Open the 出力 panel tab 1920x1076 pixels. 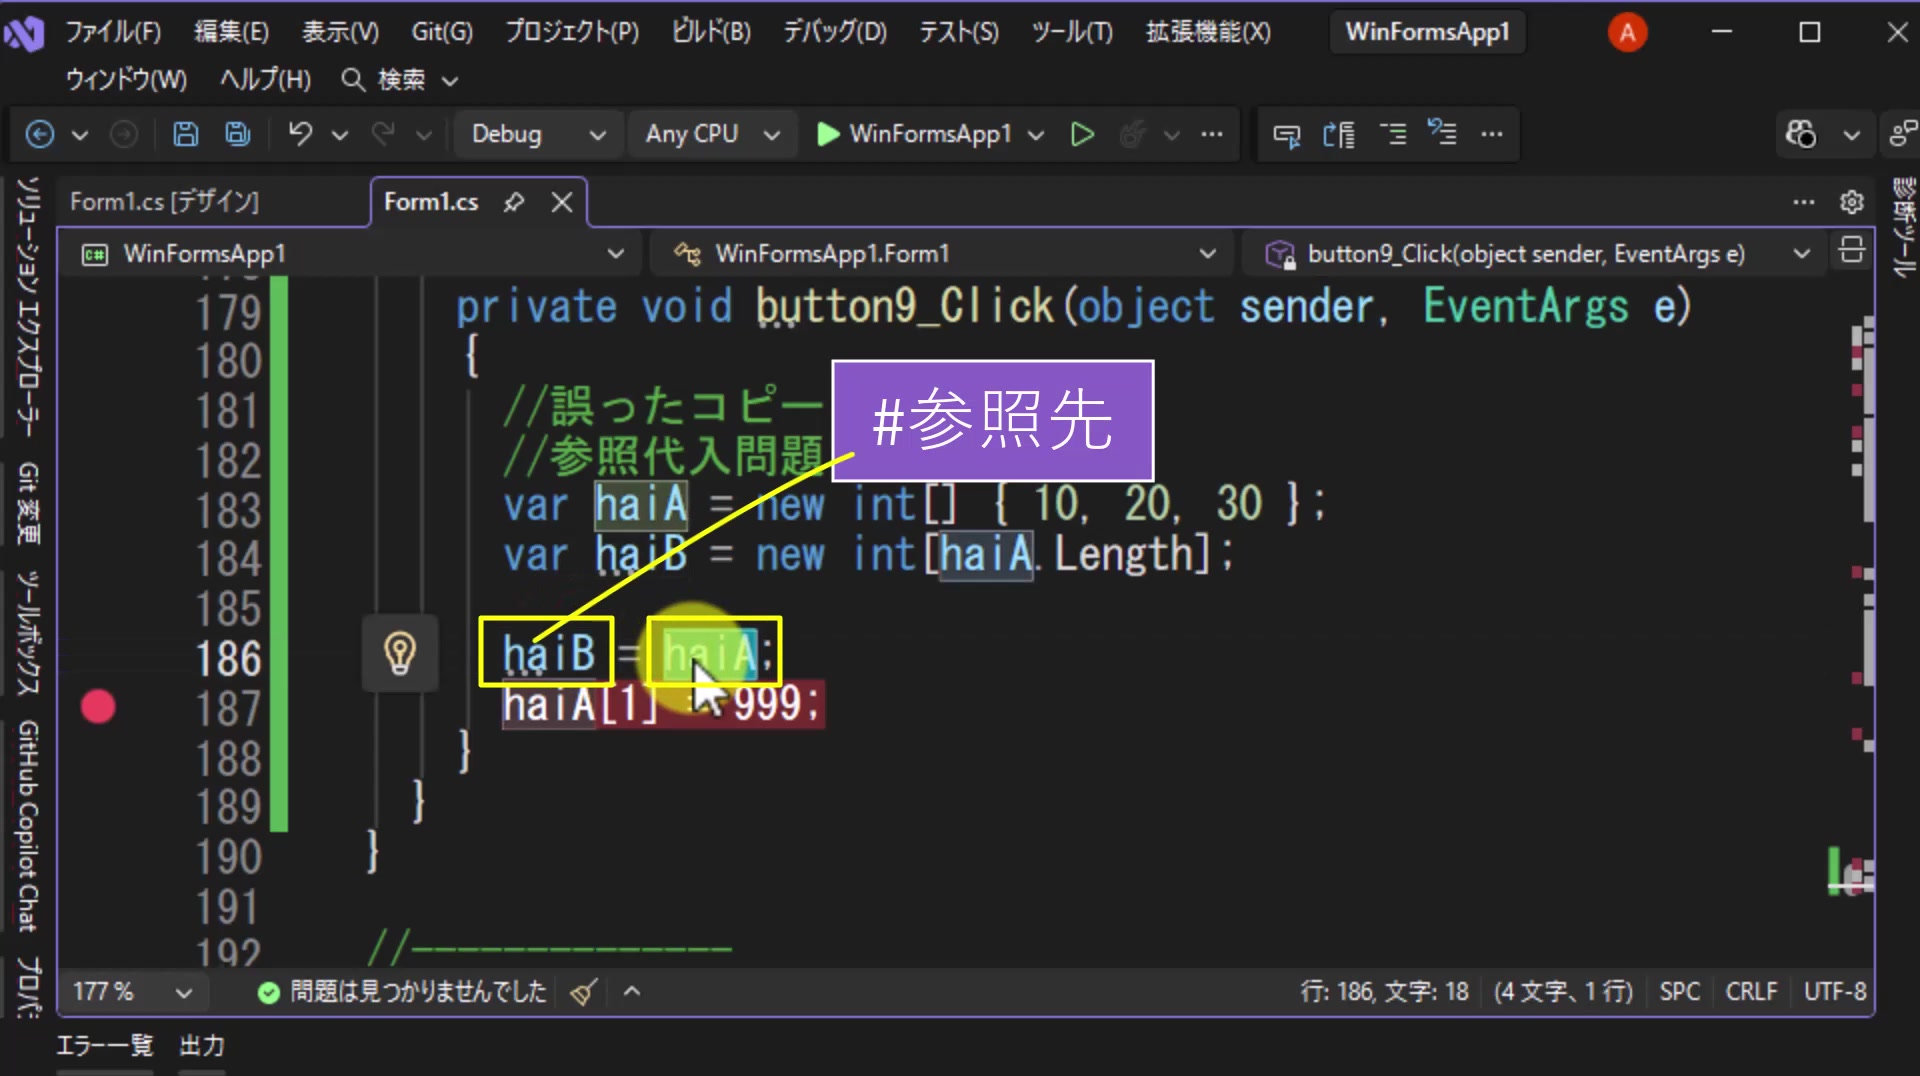(202, 1046)
